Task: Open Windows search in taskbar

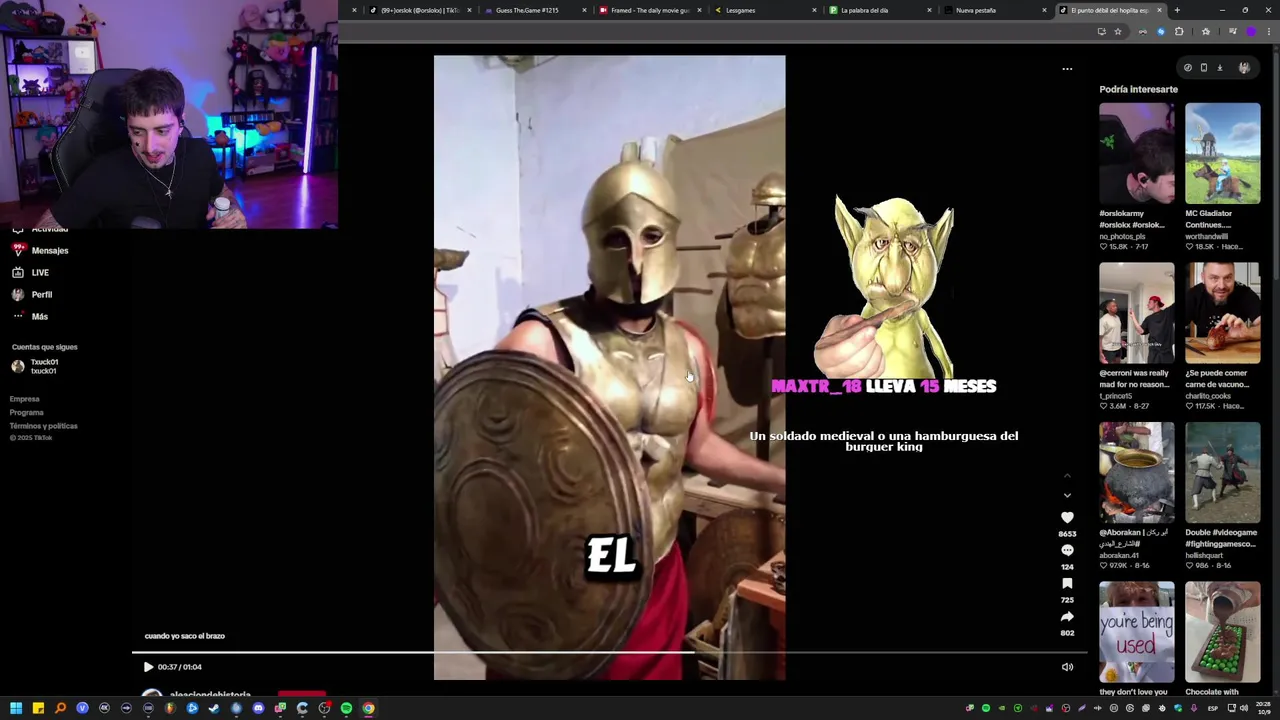Action: tap(60, 708)
